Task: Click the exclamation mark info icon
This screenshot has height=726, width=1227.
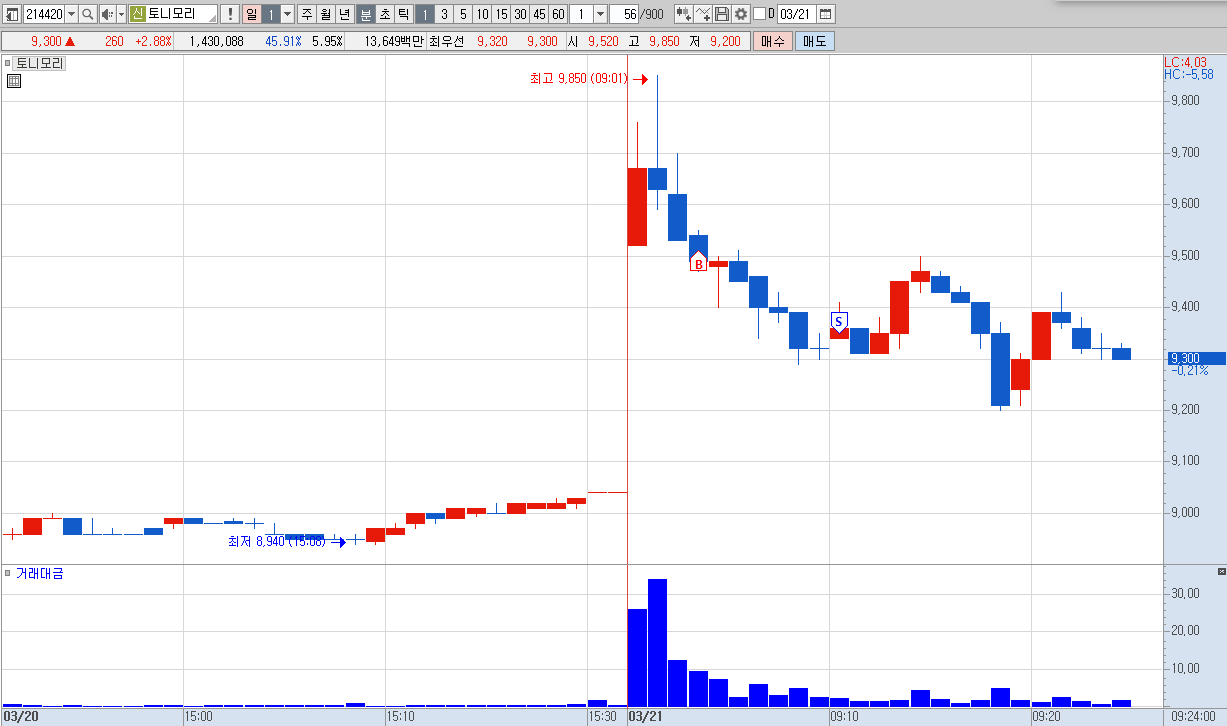Action: 230,14
